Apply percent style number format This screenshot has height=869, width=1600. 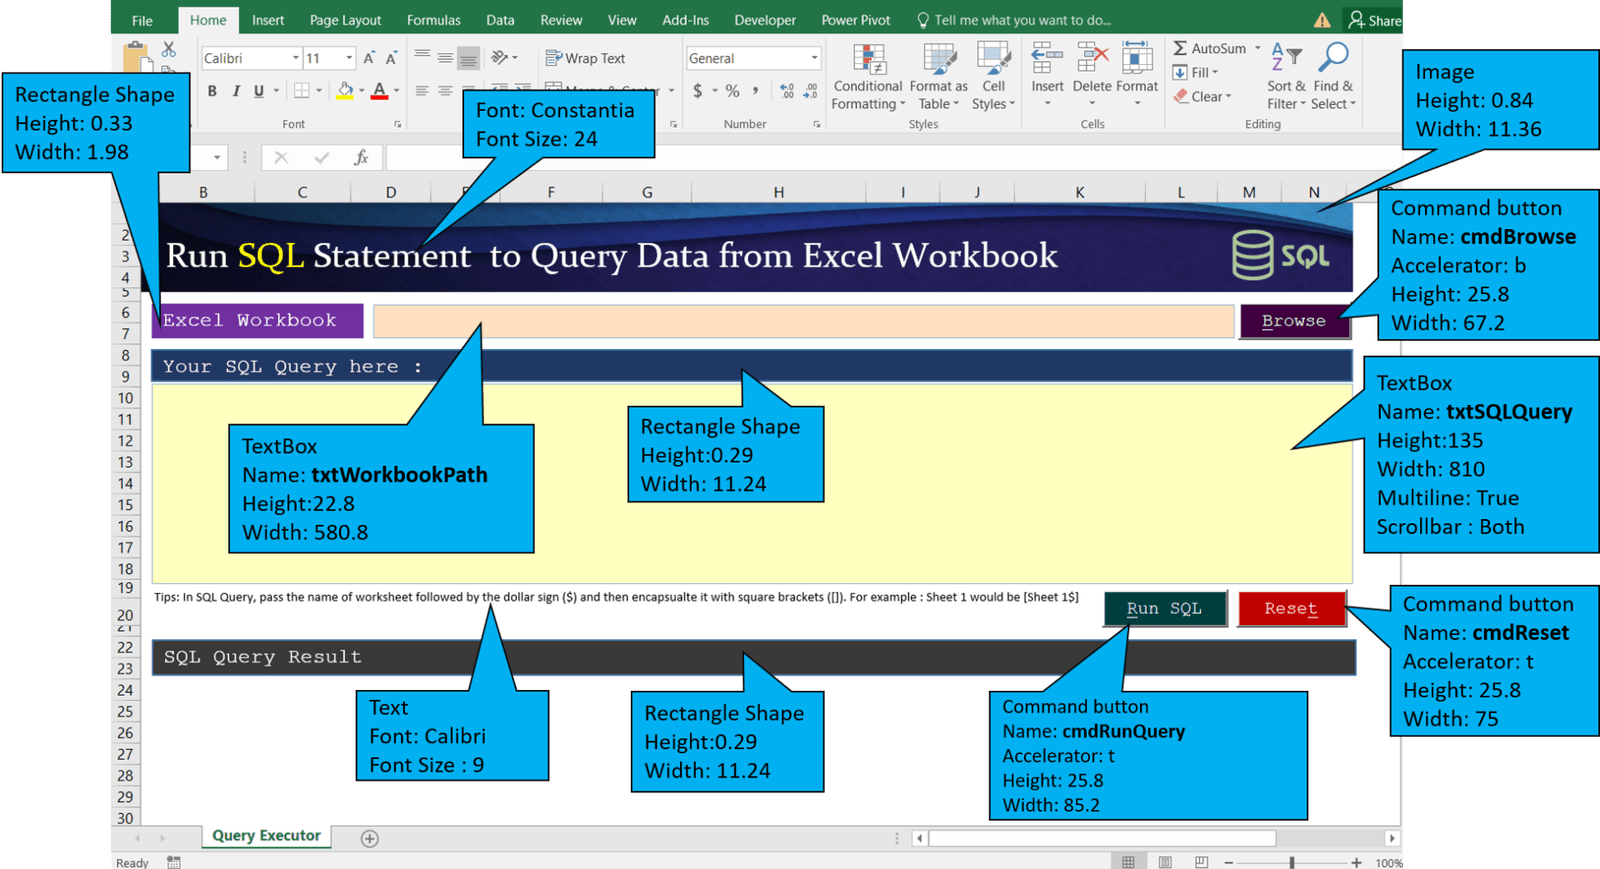732,91
